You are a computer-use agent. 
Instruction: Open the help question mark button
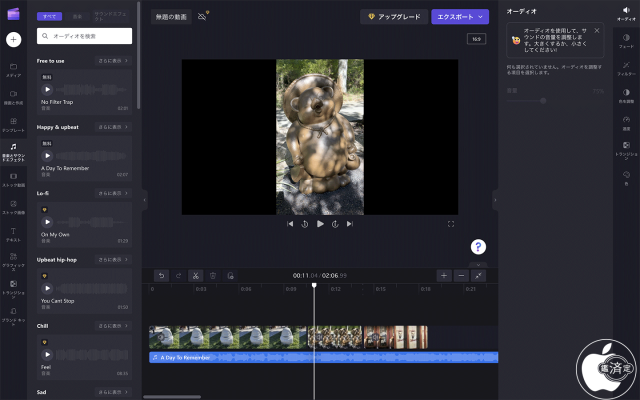pos(479,247)
